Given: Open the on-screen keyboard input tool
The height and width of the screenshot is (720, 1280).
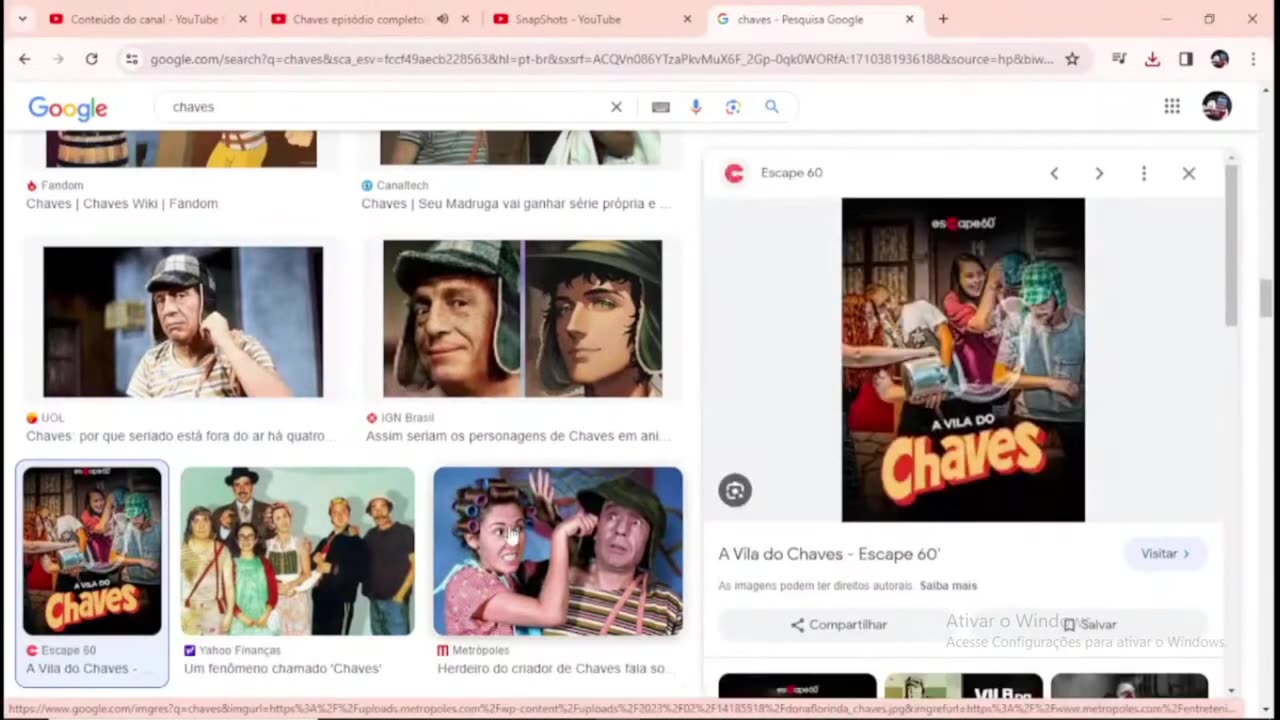Looking at the screenshot, I should (660, 107).
